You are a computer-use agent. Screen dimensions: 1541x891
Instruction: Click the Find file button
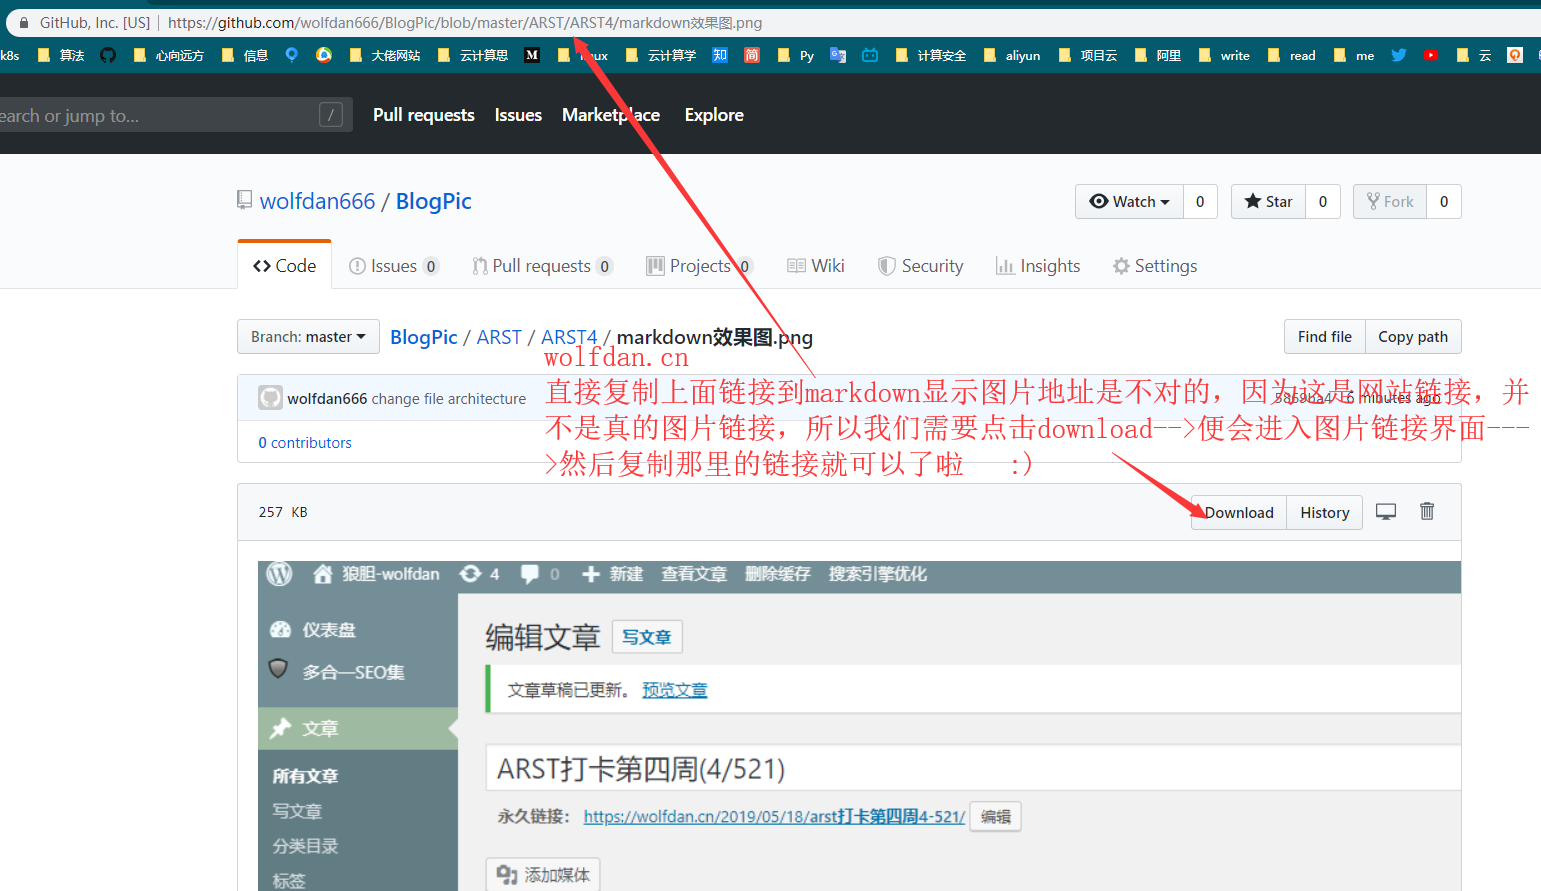pyautogui.click(x=1324, y=336)
